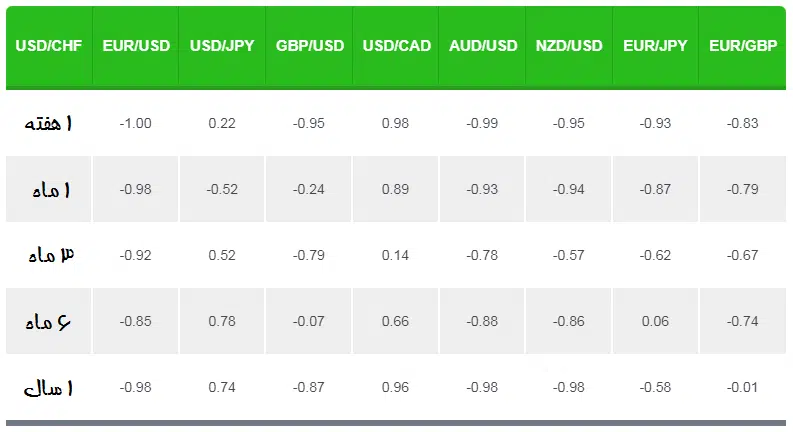The height and width of the screenshot is (432, 793).
Task: Select the AUD/USD header cell
Action: point(482,46)
